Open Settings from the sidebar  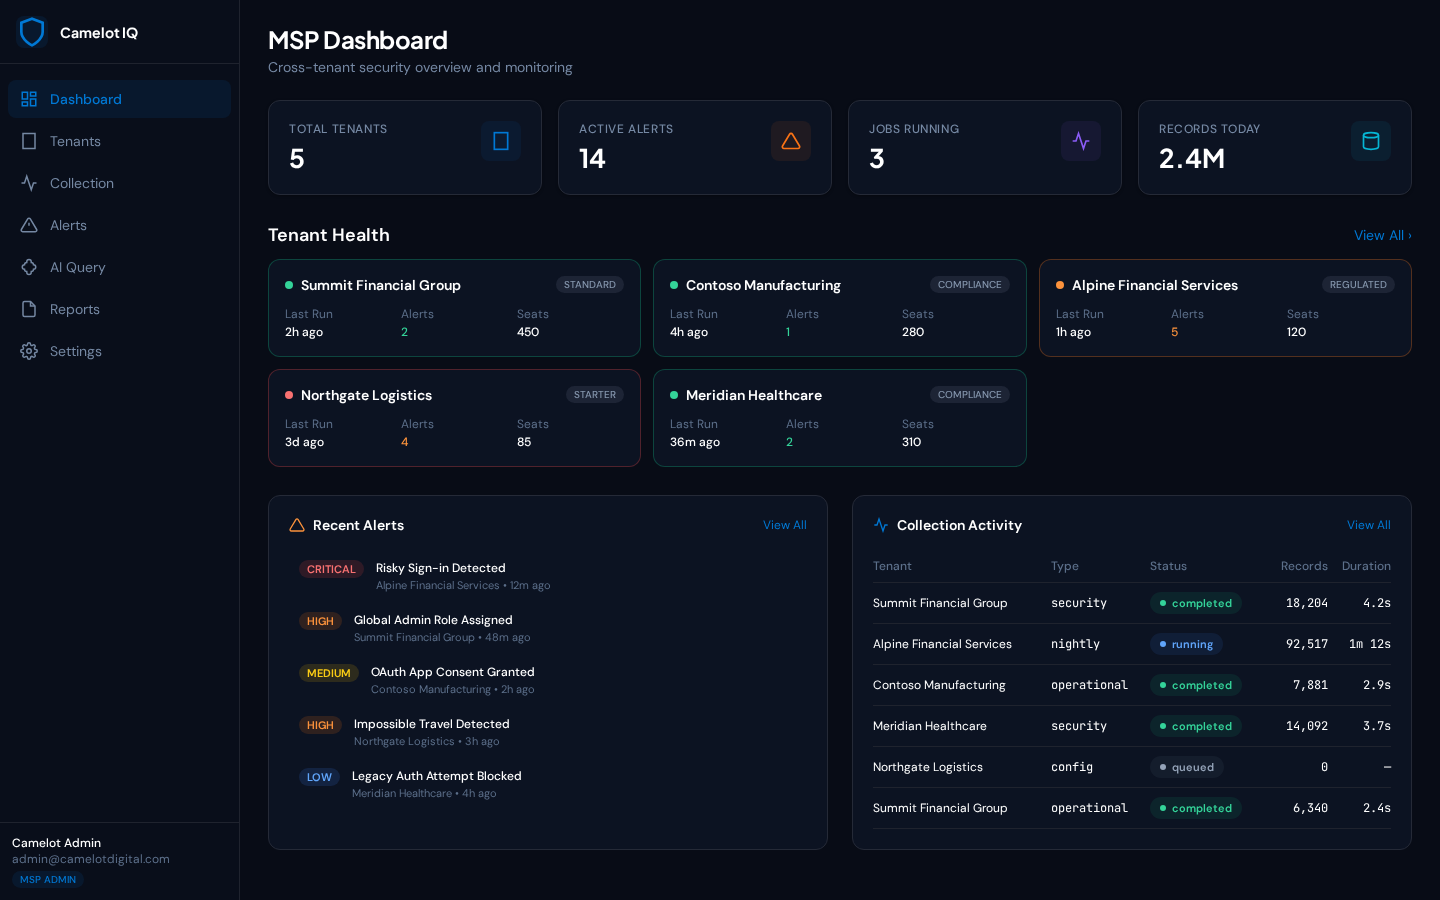click(x=119, y=351)
